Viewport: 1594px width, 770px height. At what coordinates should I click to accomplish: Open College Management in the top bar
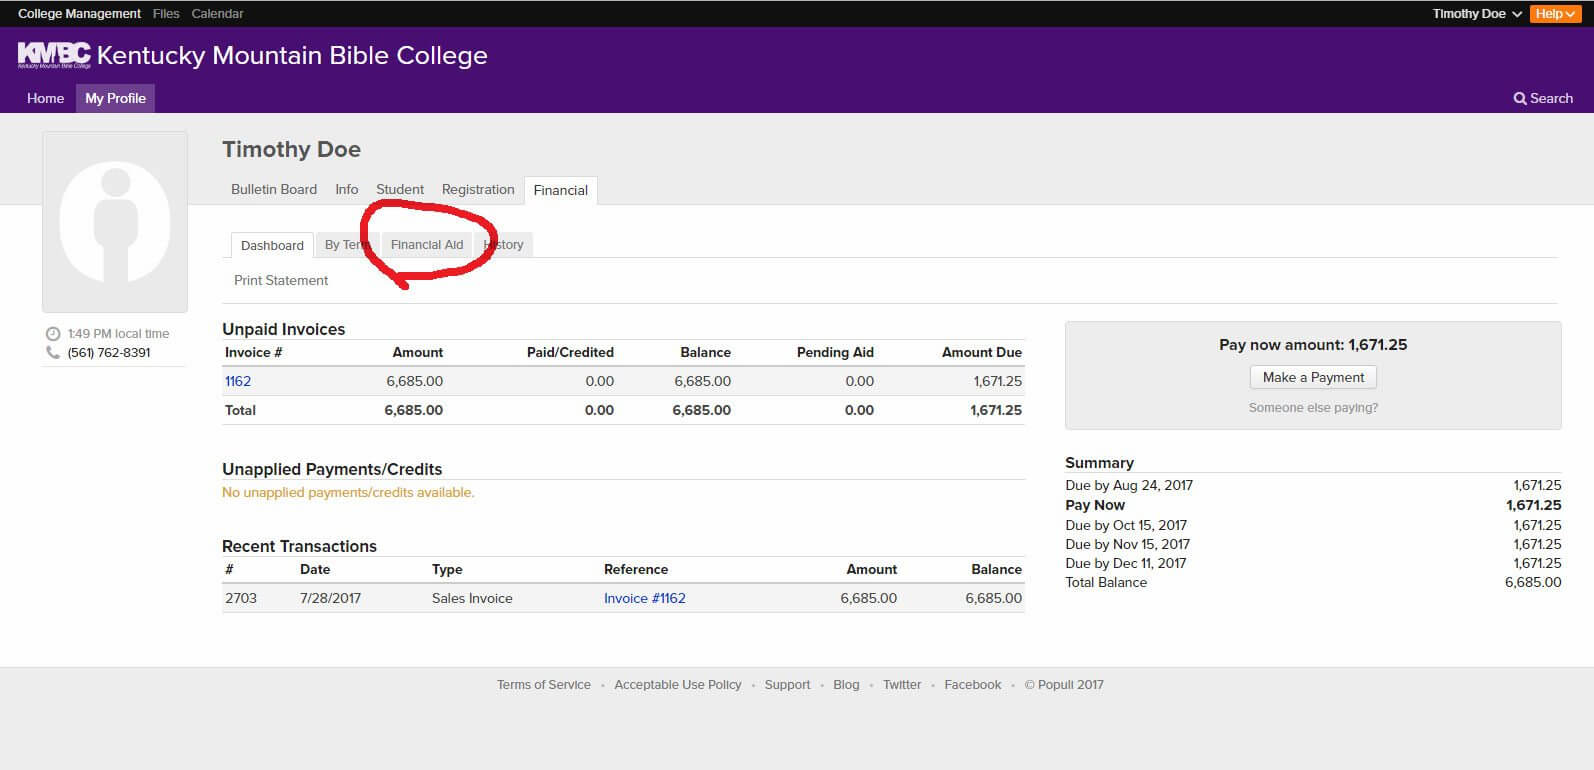(x=79, y=14)
